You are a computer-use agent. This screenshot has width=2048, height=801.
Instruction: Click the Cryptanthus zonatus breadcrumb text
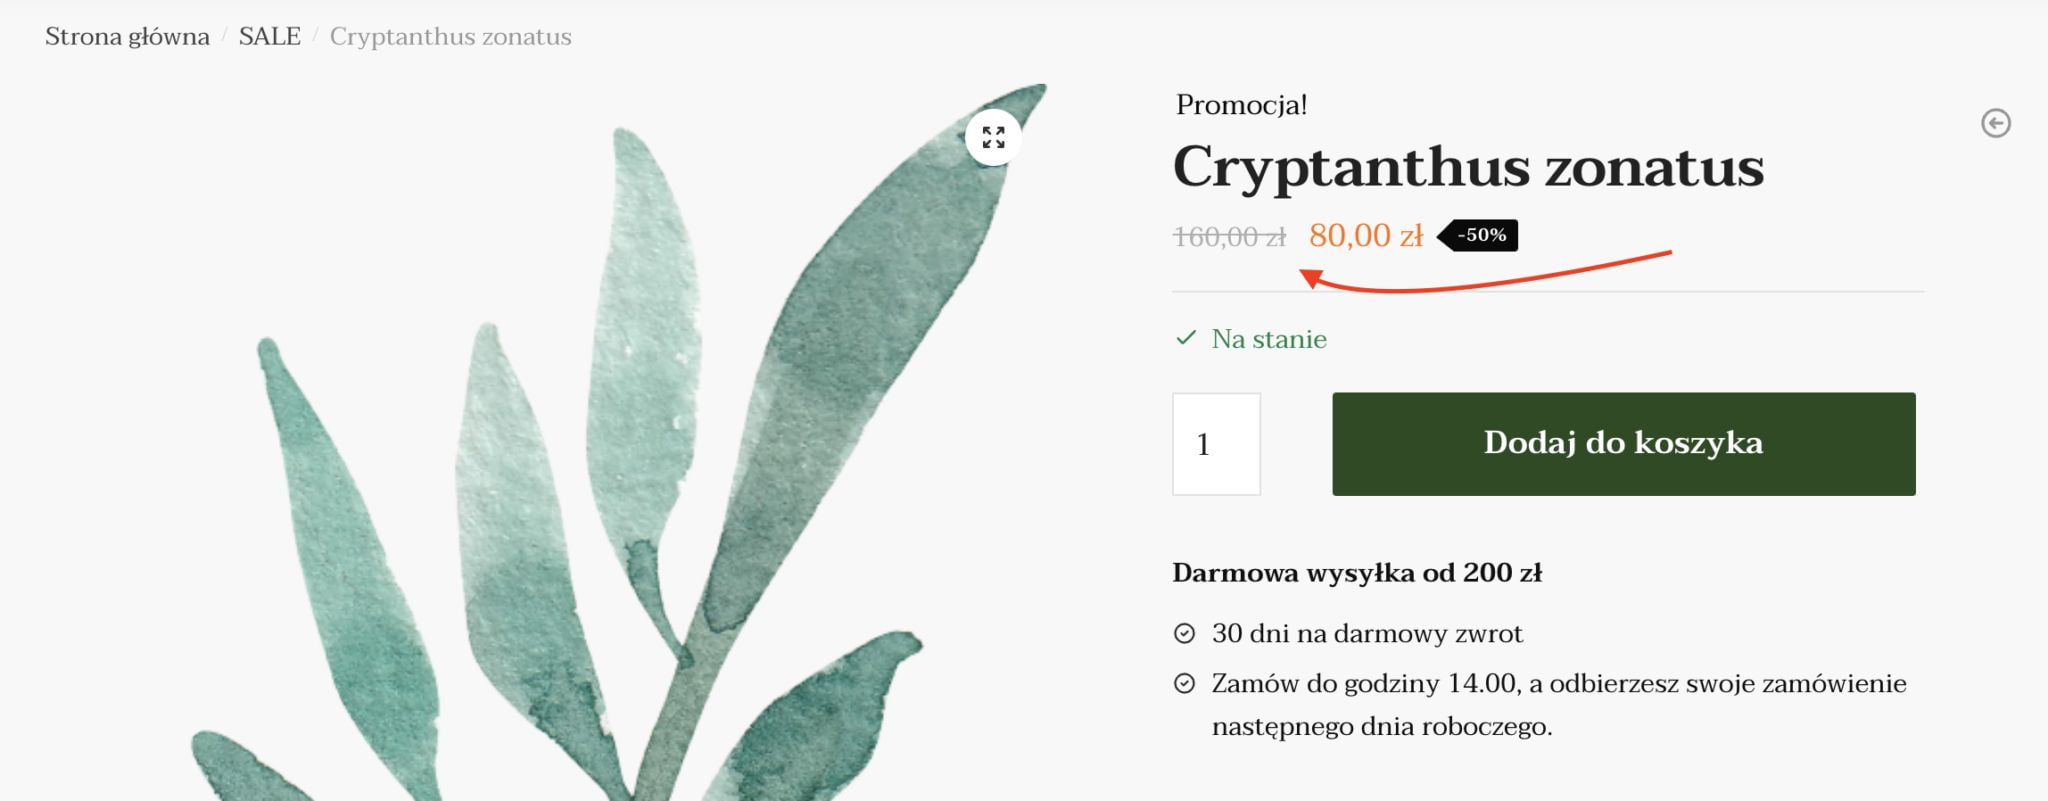[451, 37]
